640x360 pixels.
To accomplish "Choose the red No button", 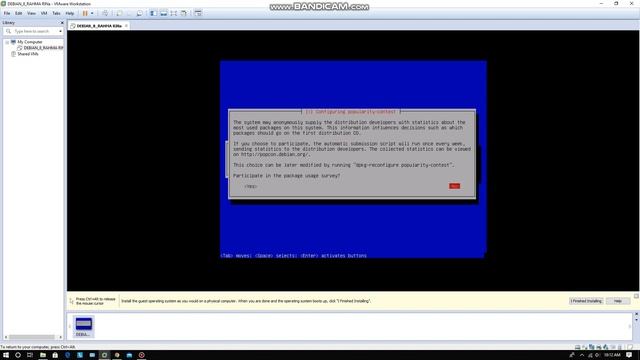I will click(454, 186).
